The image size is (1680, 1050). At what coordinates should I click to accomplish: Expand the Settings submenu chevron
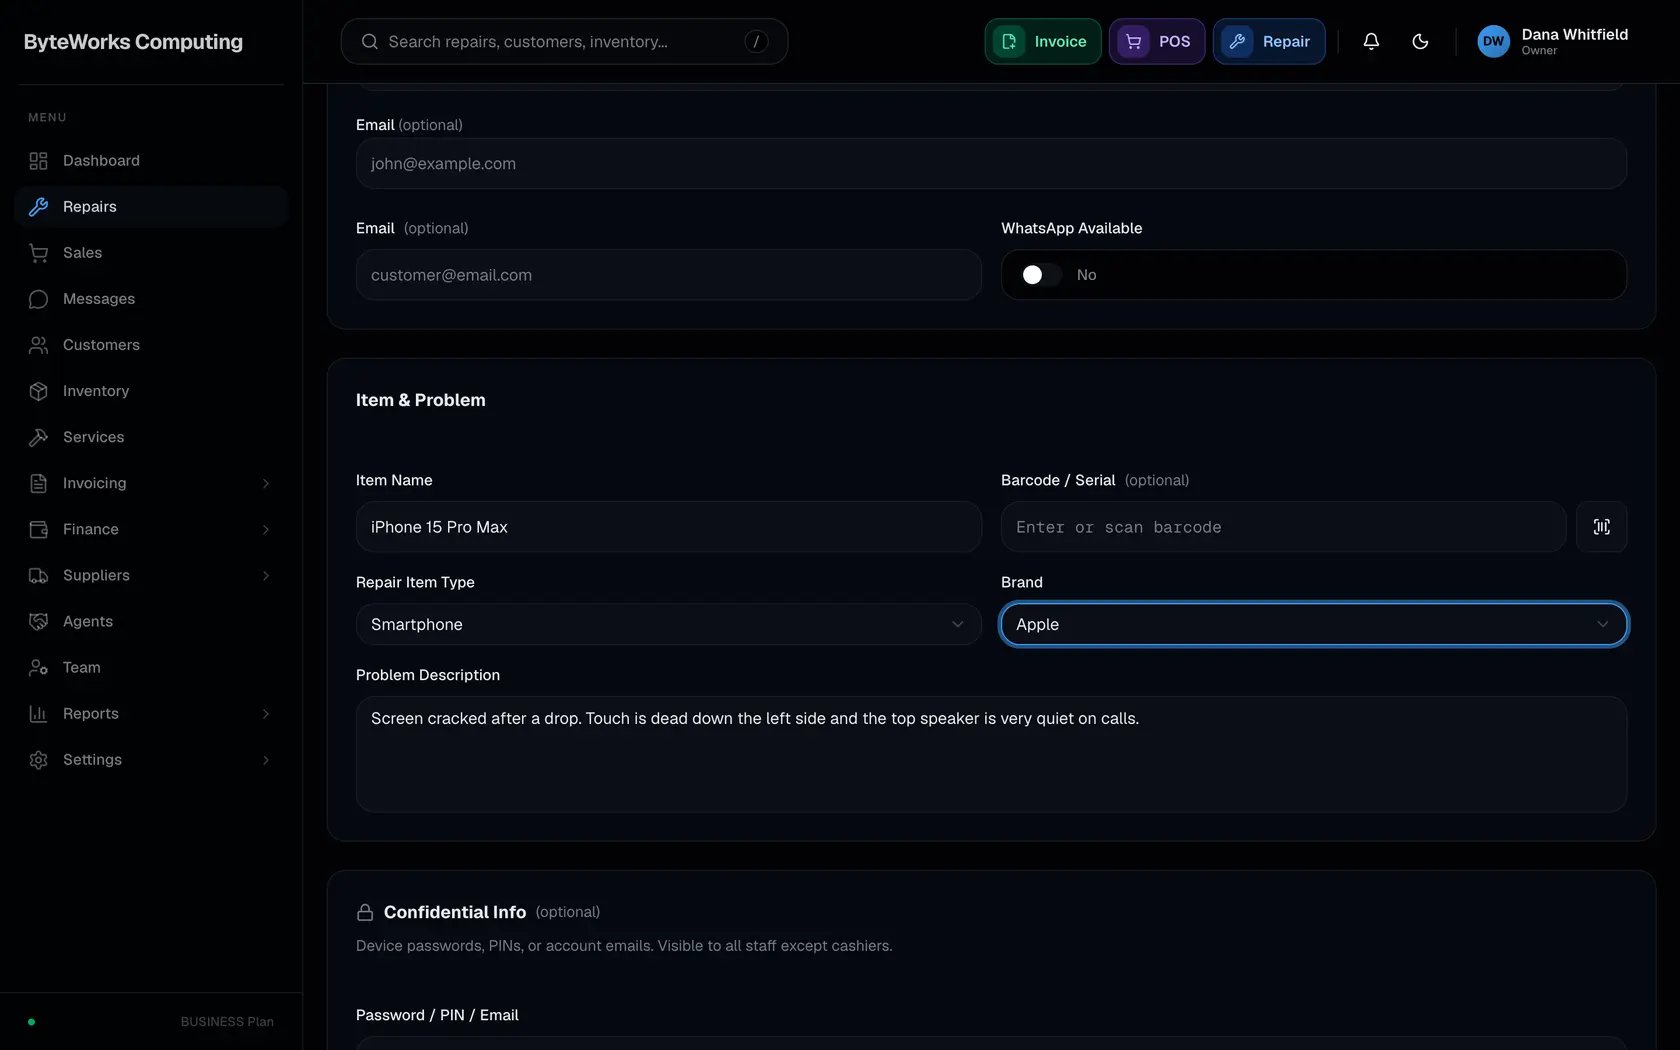266,760
